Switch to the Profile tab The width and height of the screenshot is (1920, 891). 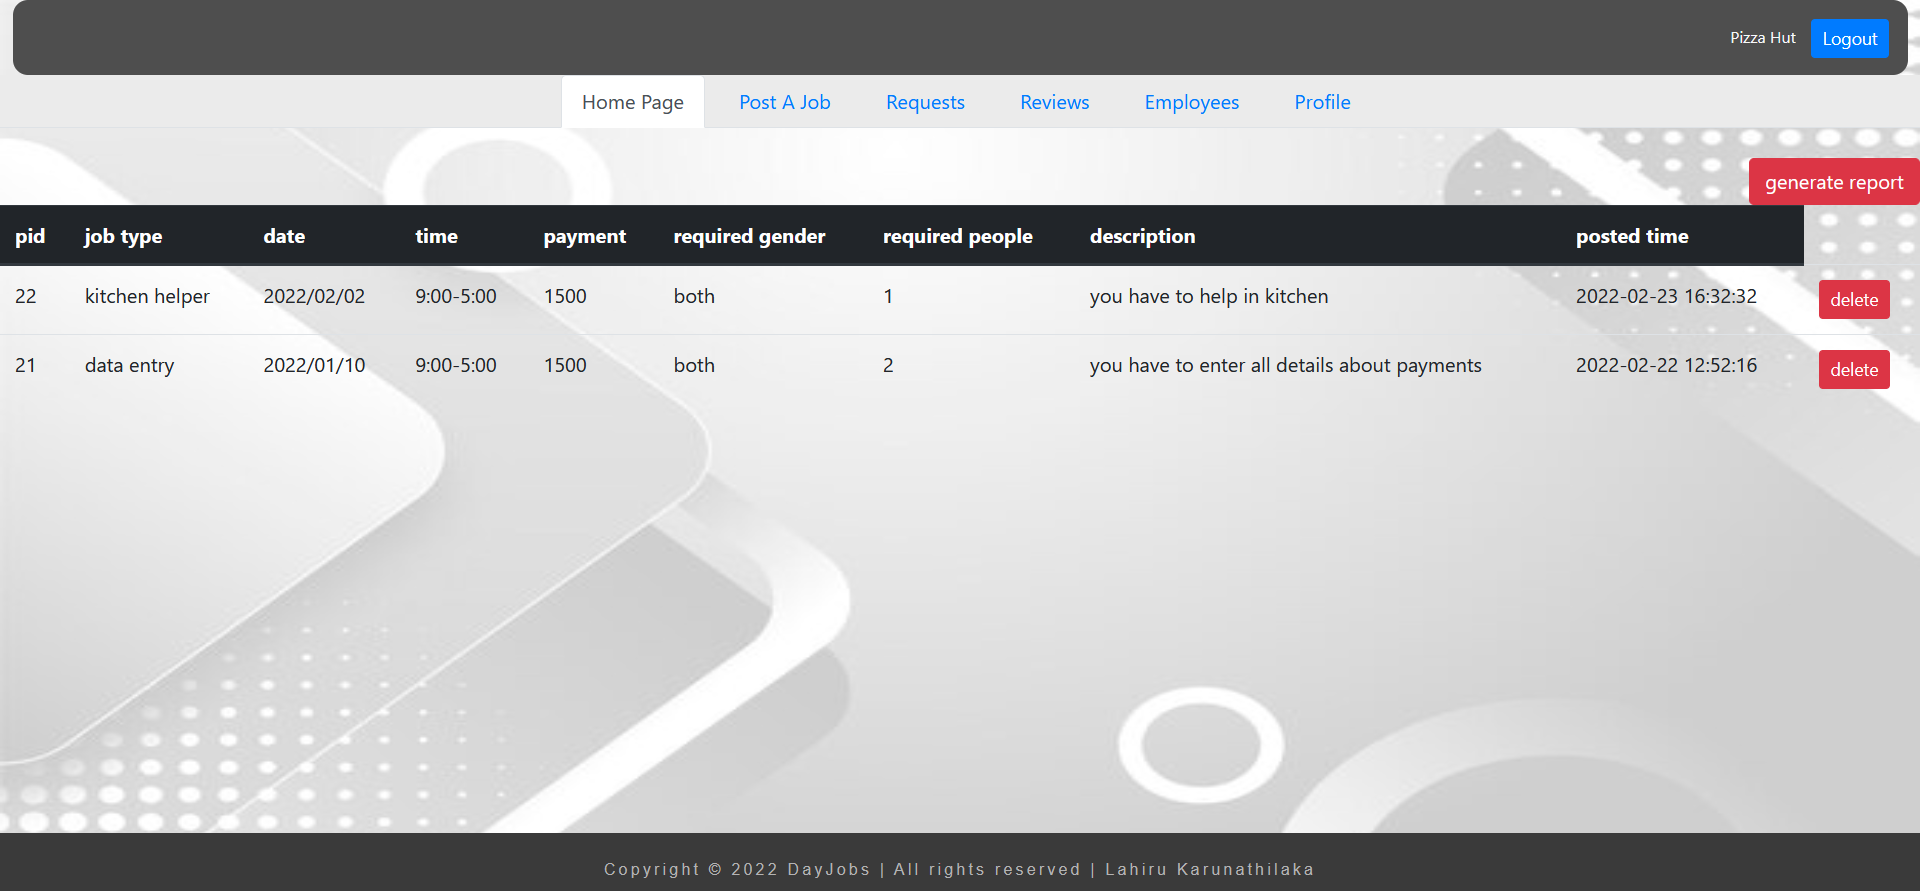coord(1322,102)
